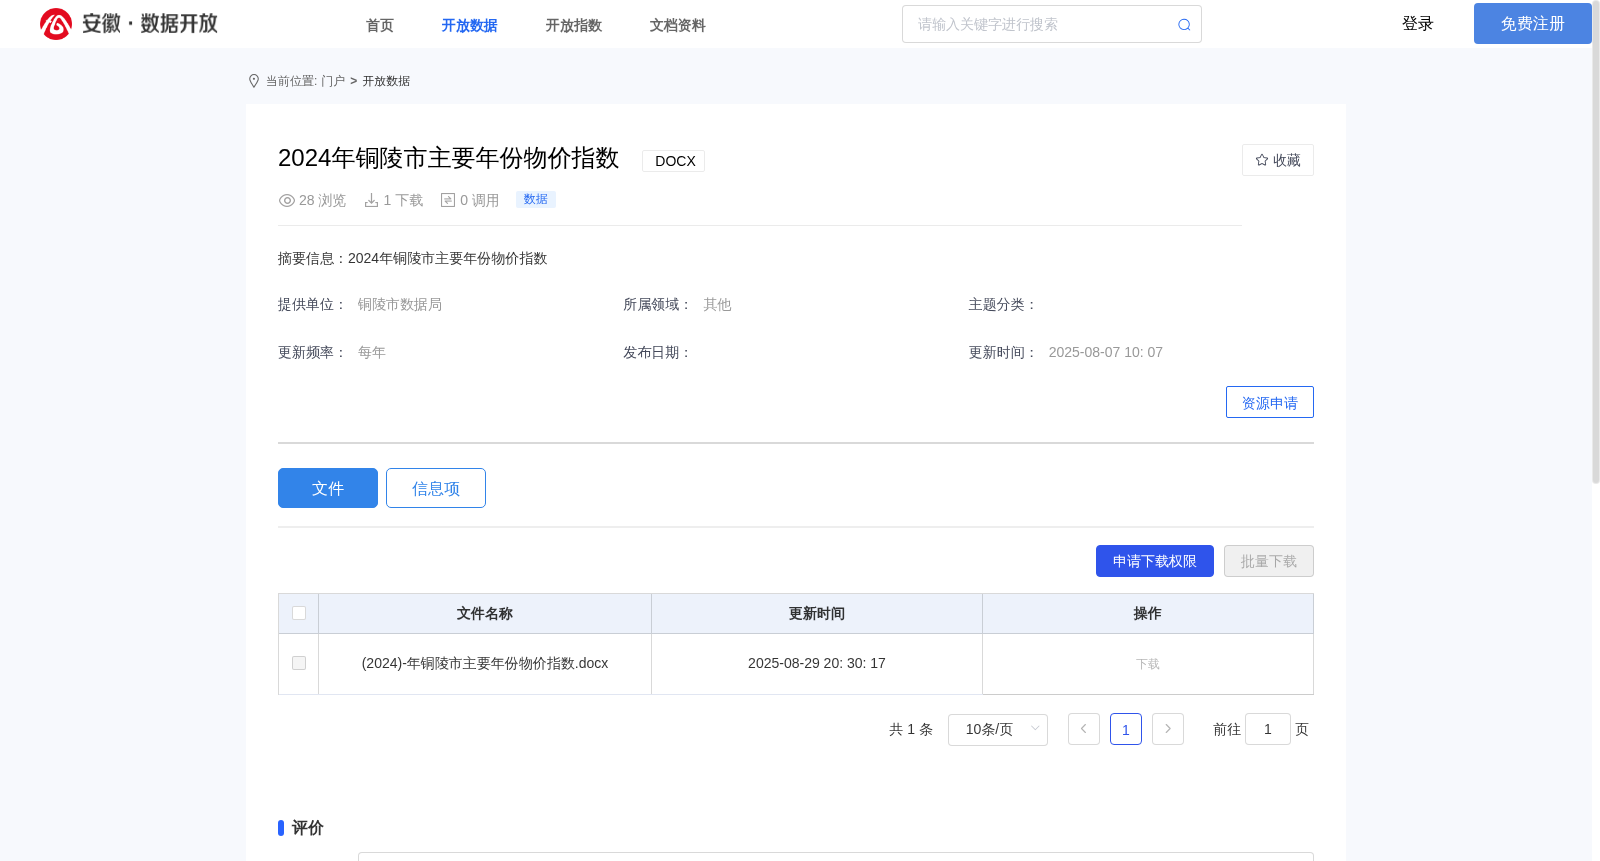1600x861 pixels.
Task: Click the update time value 2025-08-07 10: 07
Action: point(1106,352)
